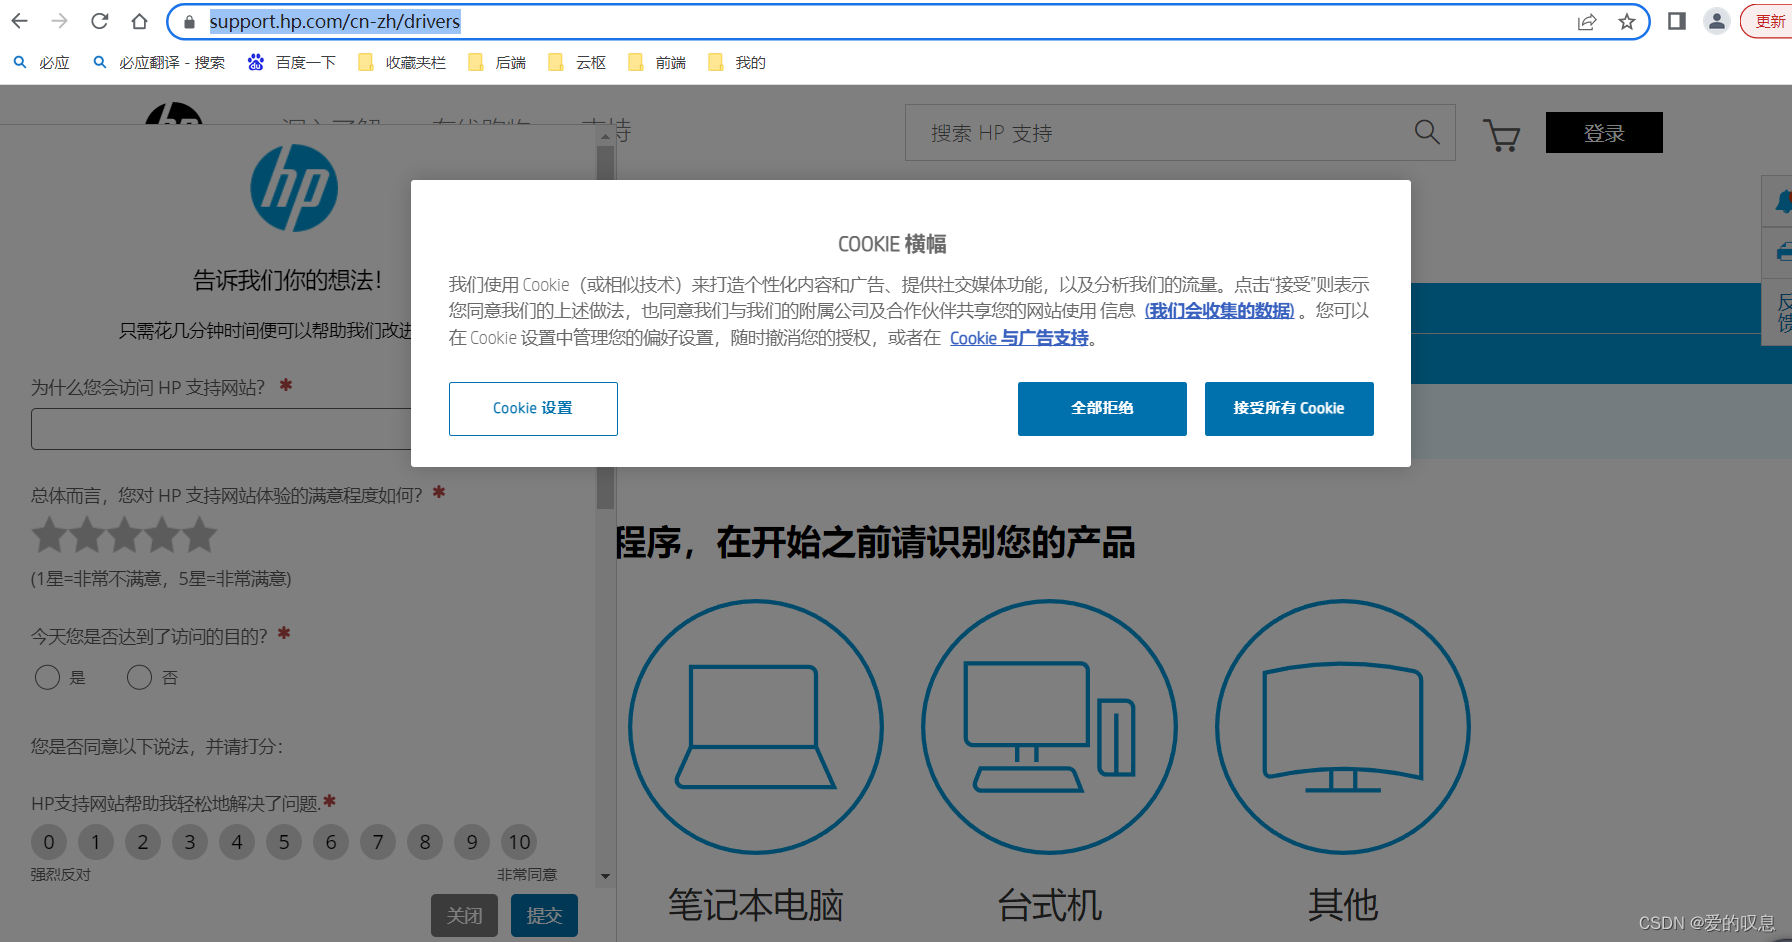Click the share page icon in address bar
Image resolution: width=1792 pixels, height=942 pixels.
tap(1587, 22)
